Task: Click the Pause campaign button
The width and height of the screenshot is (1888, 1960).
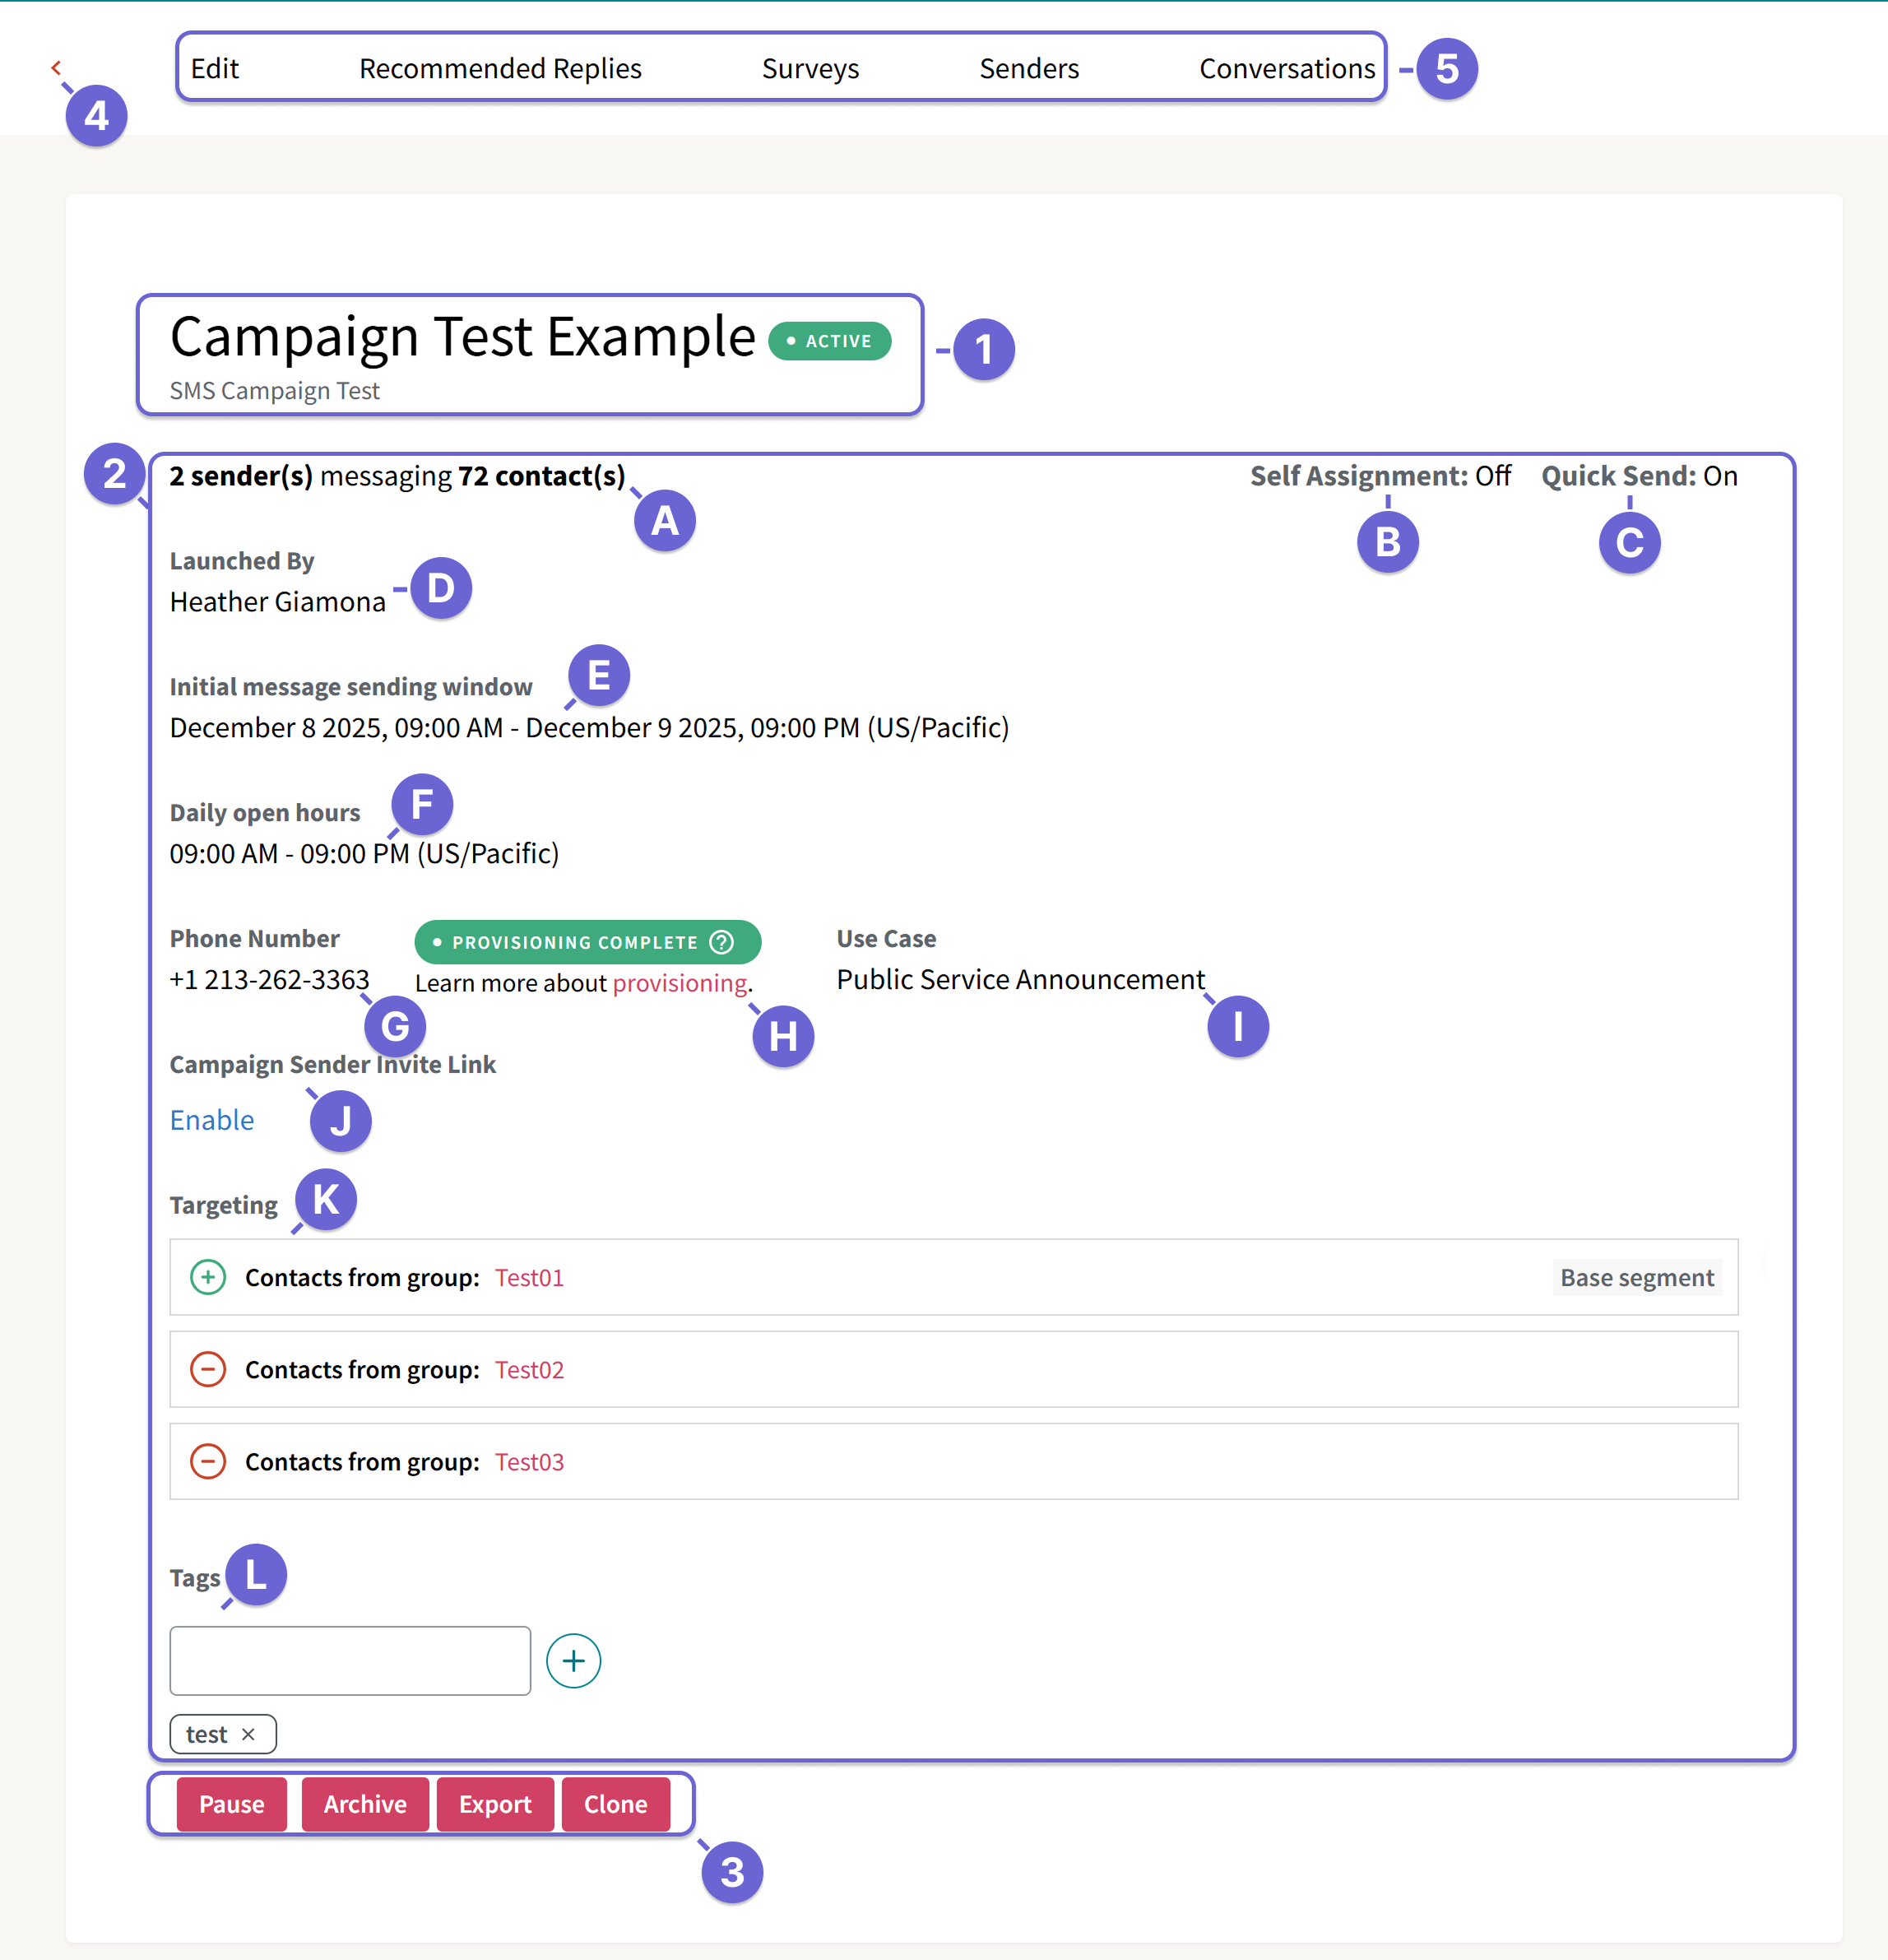Action: point(230,1804)
